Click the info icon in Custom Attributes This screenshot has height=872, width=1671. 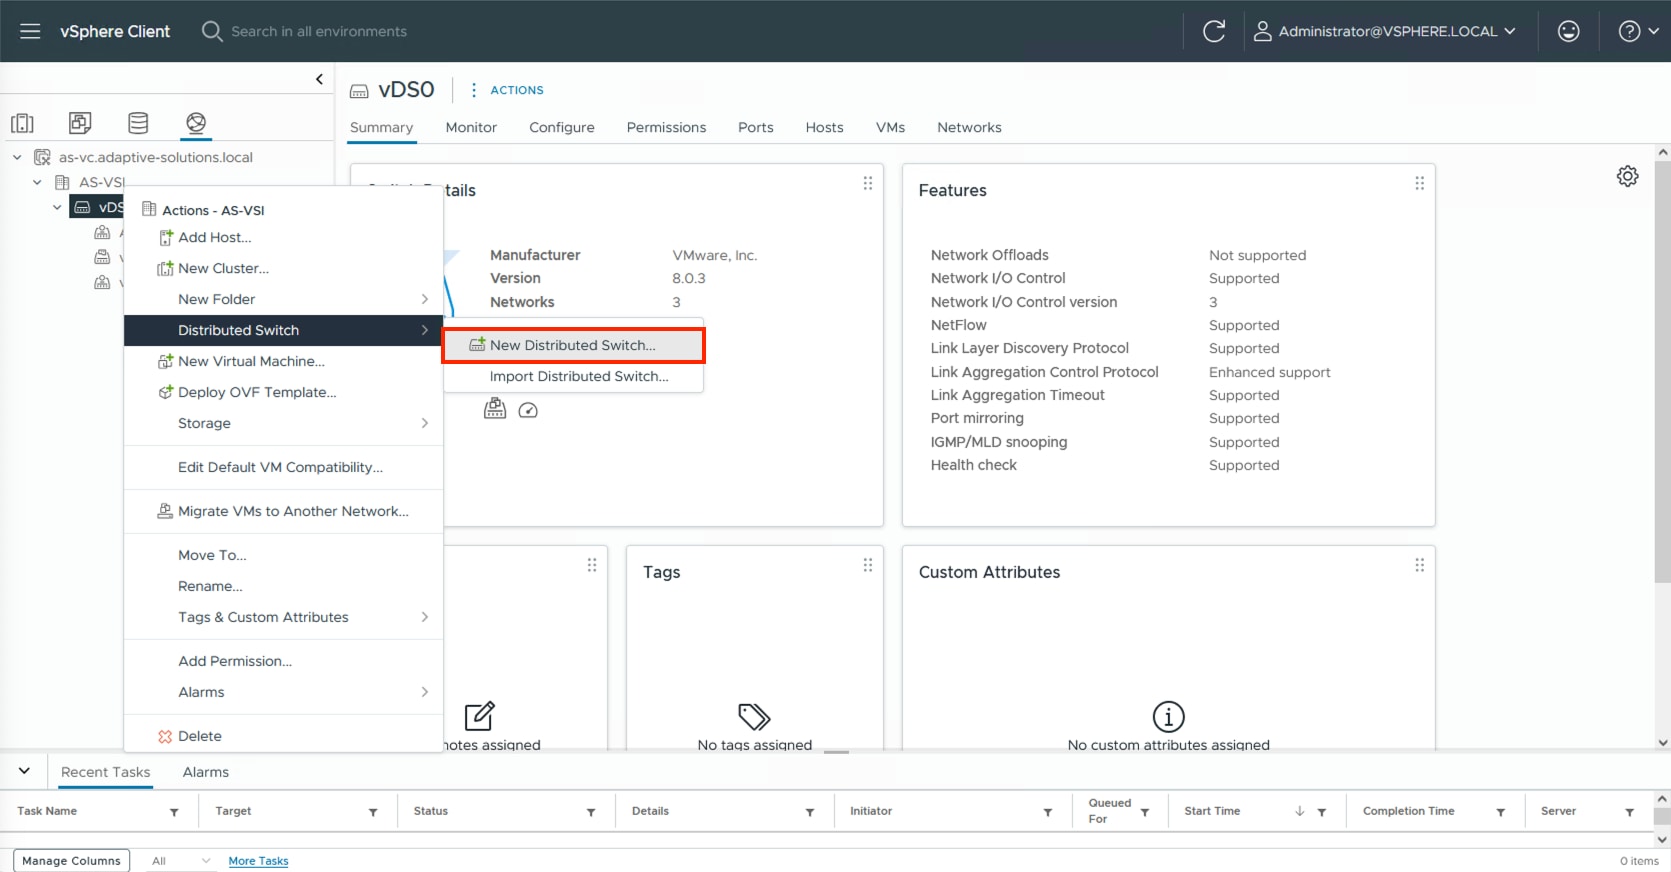[1168, 716]
